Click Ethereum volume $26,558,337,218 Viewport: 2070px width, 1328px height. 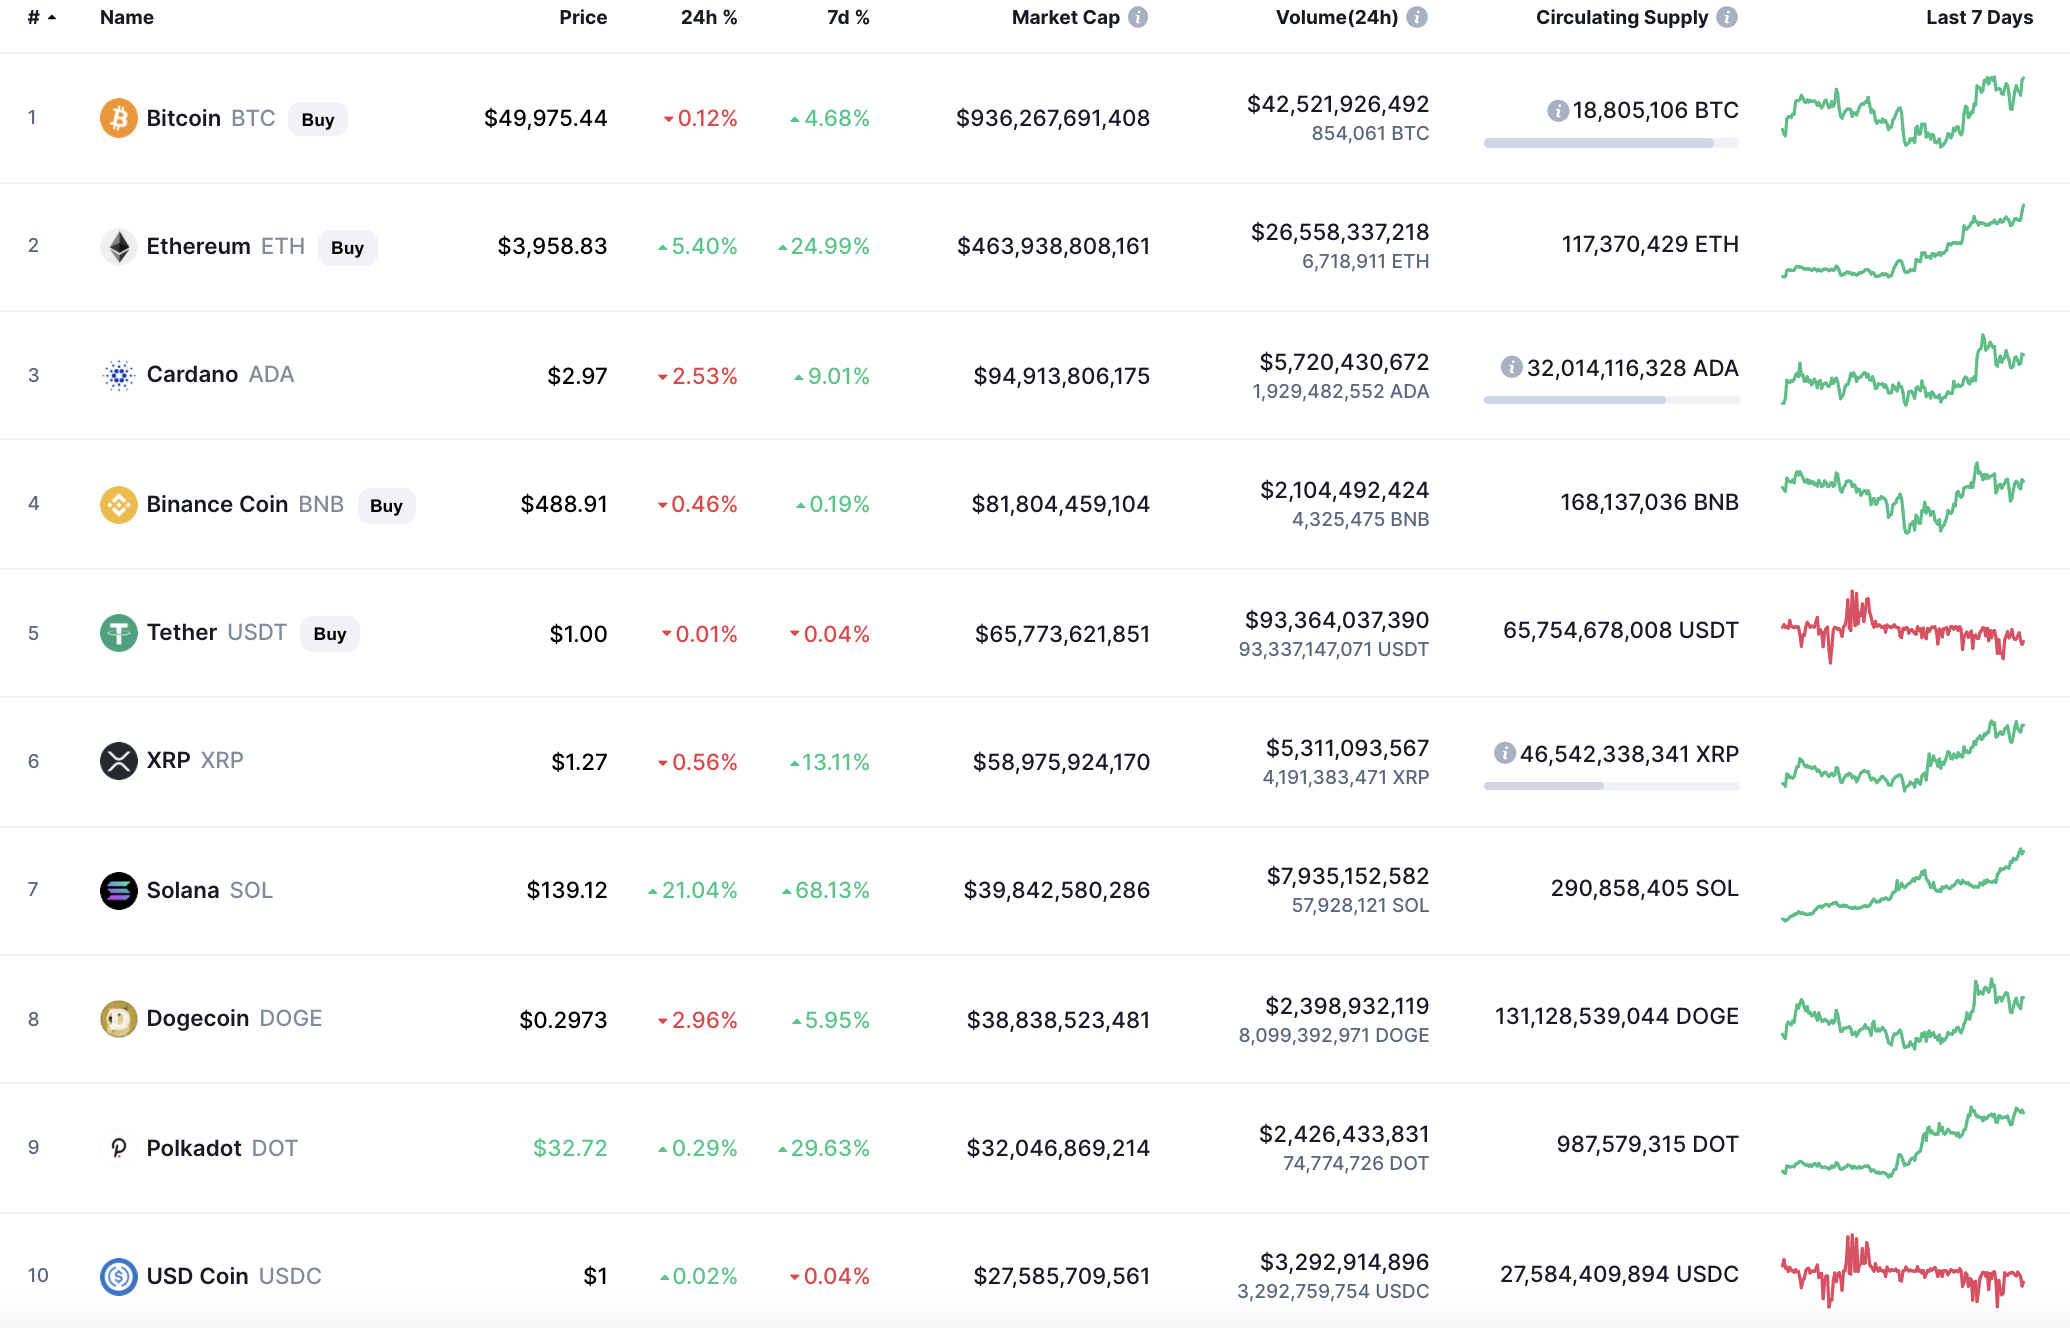coord(1340,232)
